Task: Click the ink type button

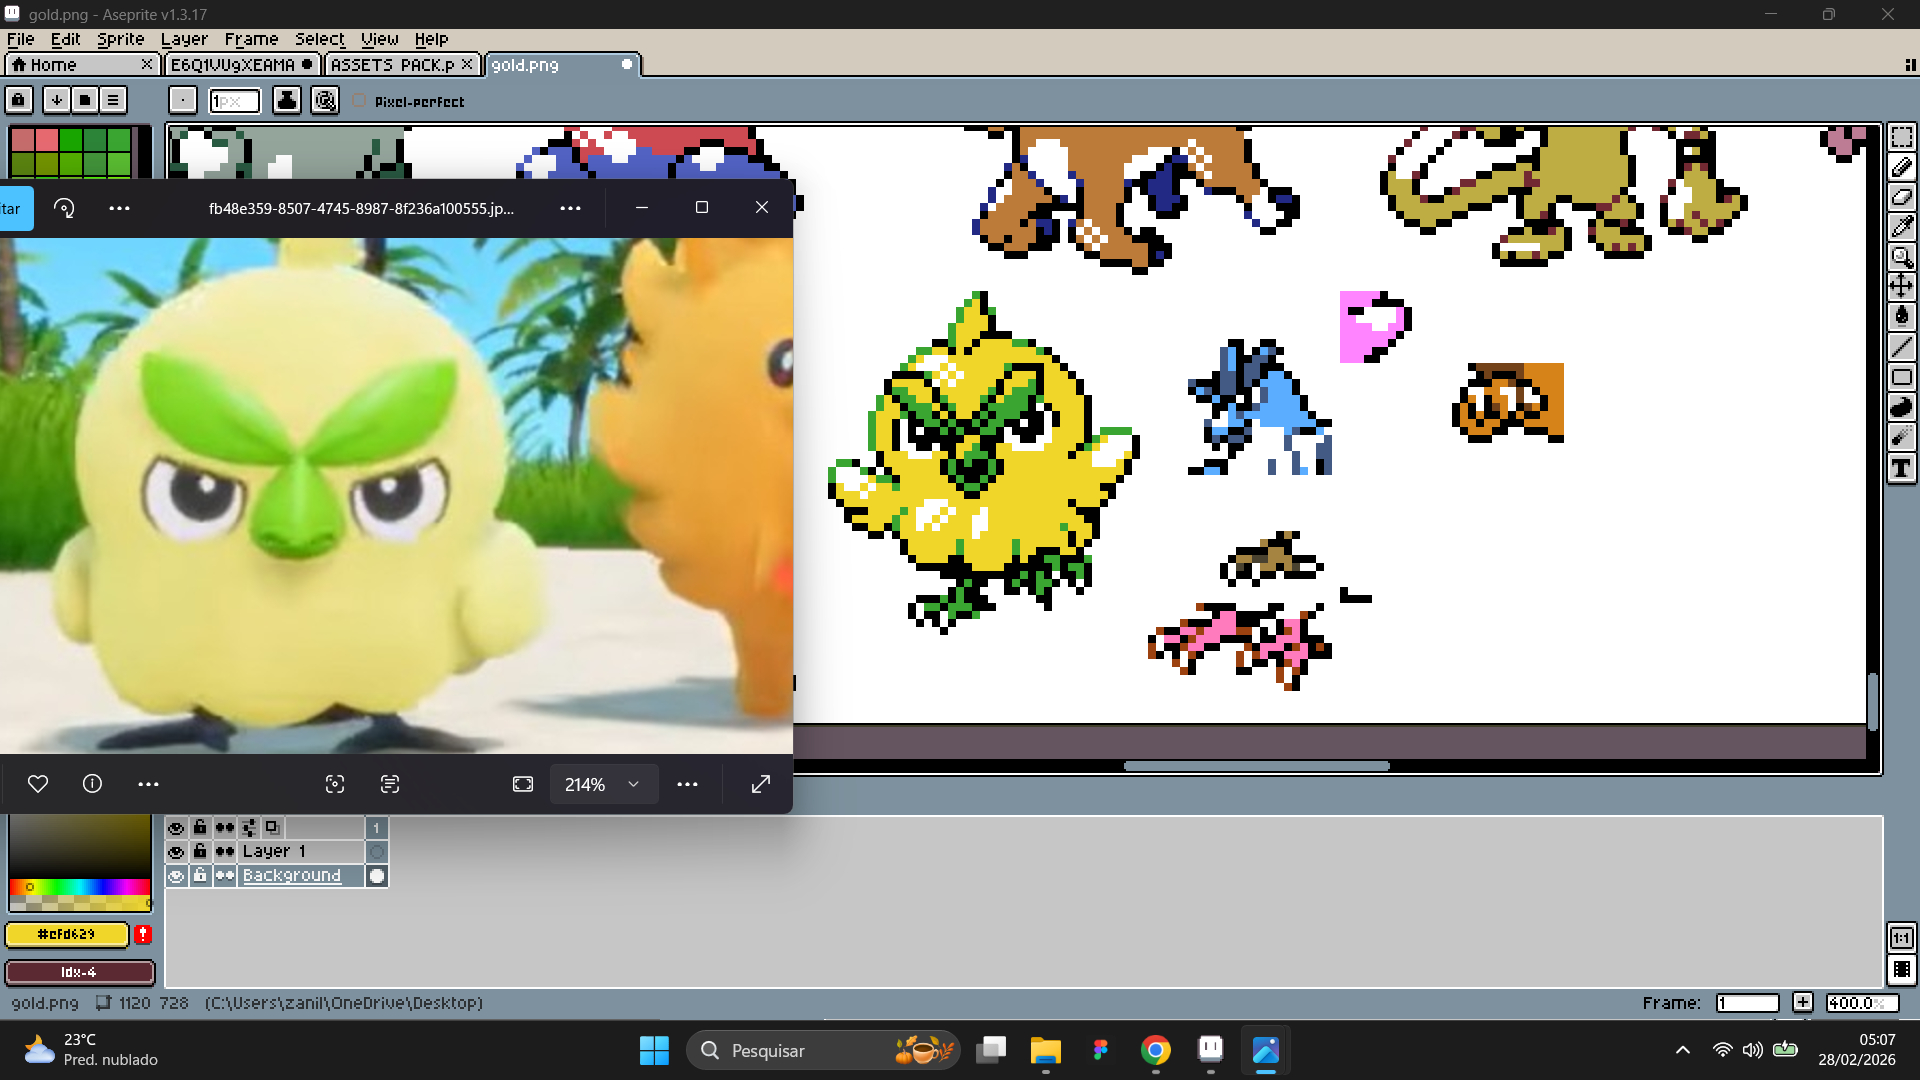Action: pyautogui.click(x=287, y=101)
